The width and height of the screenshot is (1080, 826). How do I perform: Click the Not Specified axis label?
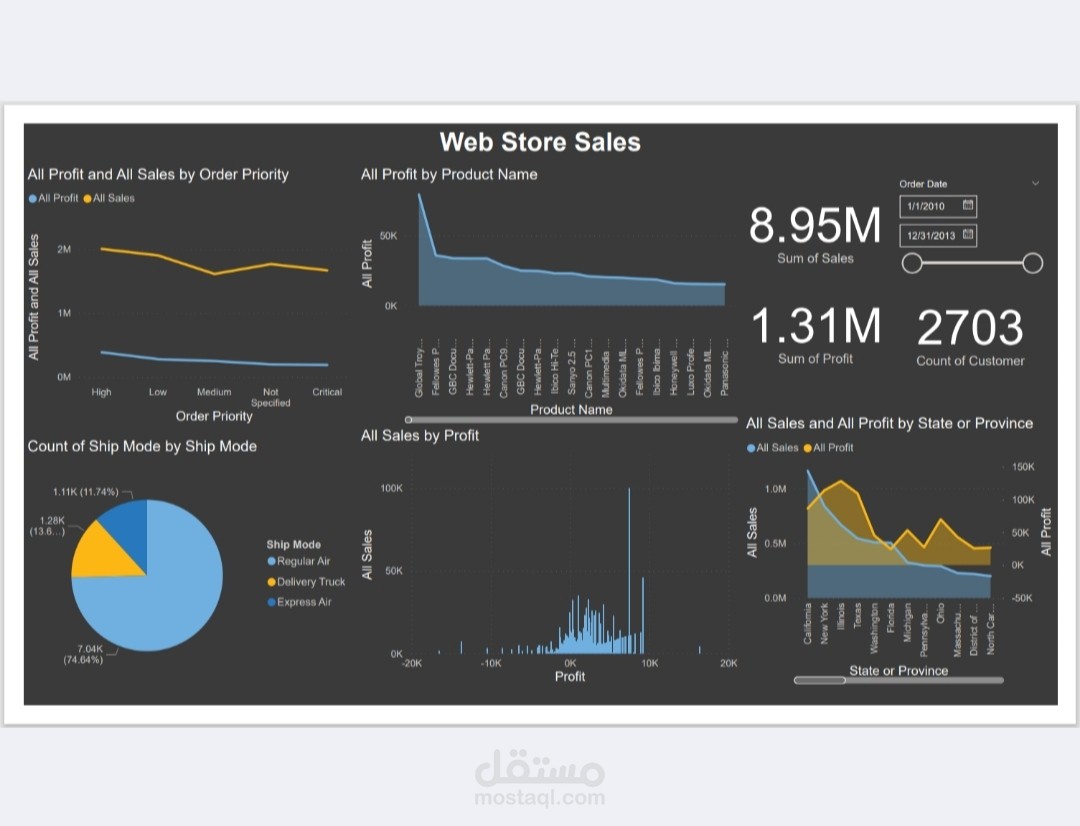(271, 397)
